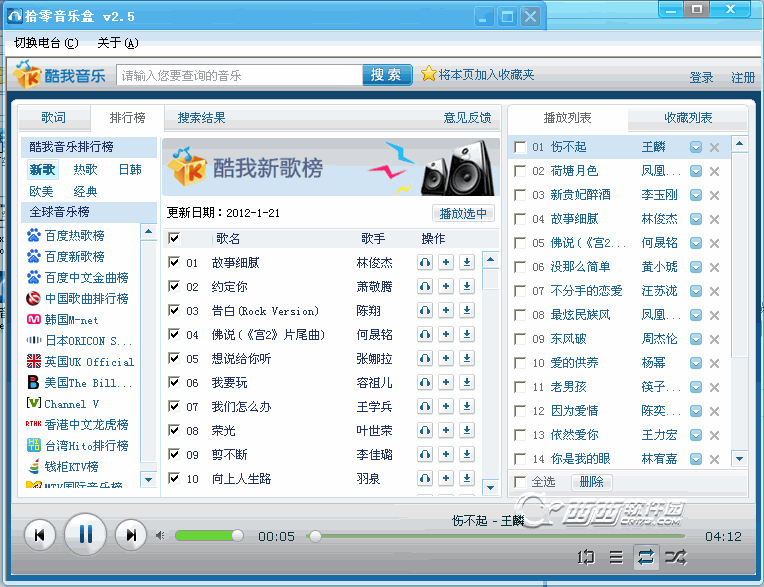
Task: Open dropdown for 最炫民族风 playlist item
Action: [x=696, y=315]
